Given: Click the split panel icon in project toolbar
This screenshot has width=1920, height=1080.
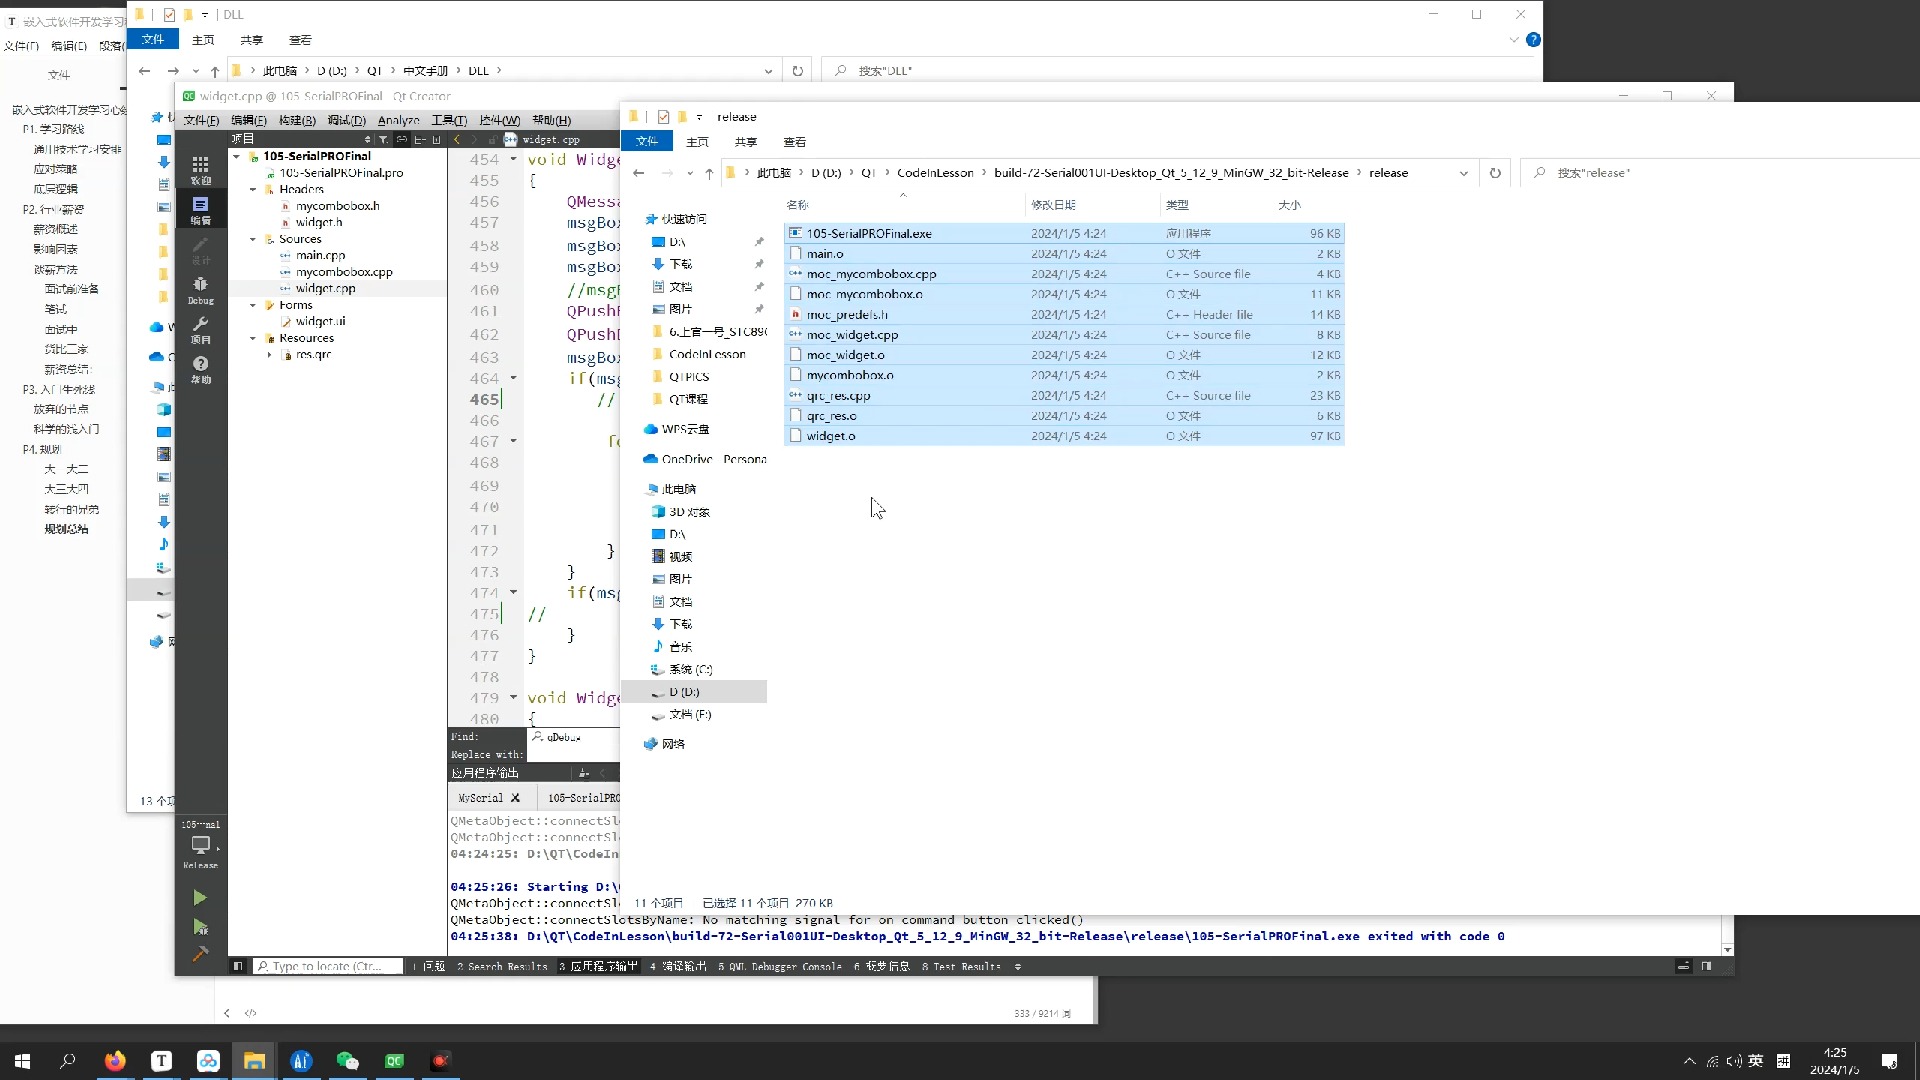Looking at the screenshot, I should click(420, 139).
